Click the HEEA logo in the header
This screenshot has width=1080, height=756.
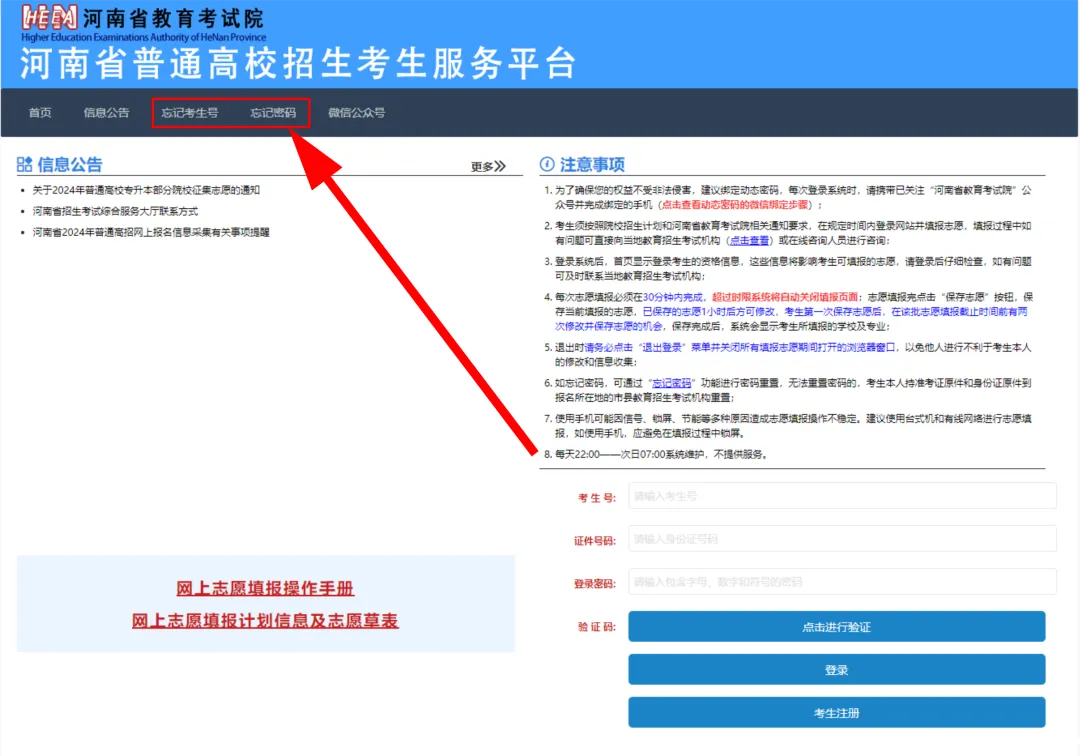click(49, 17)
